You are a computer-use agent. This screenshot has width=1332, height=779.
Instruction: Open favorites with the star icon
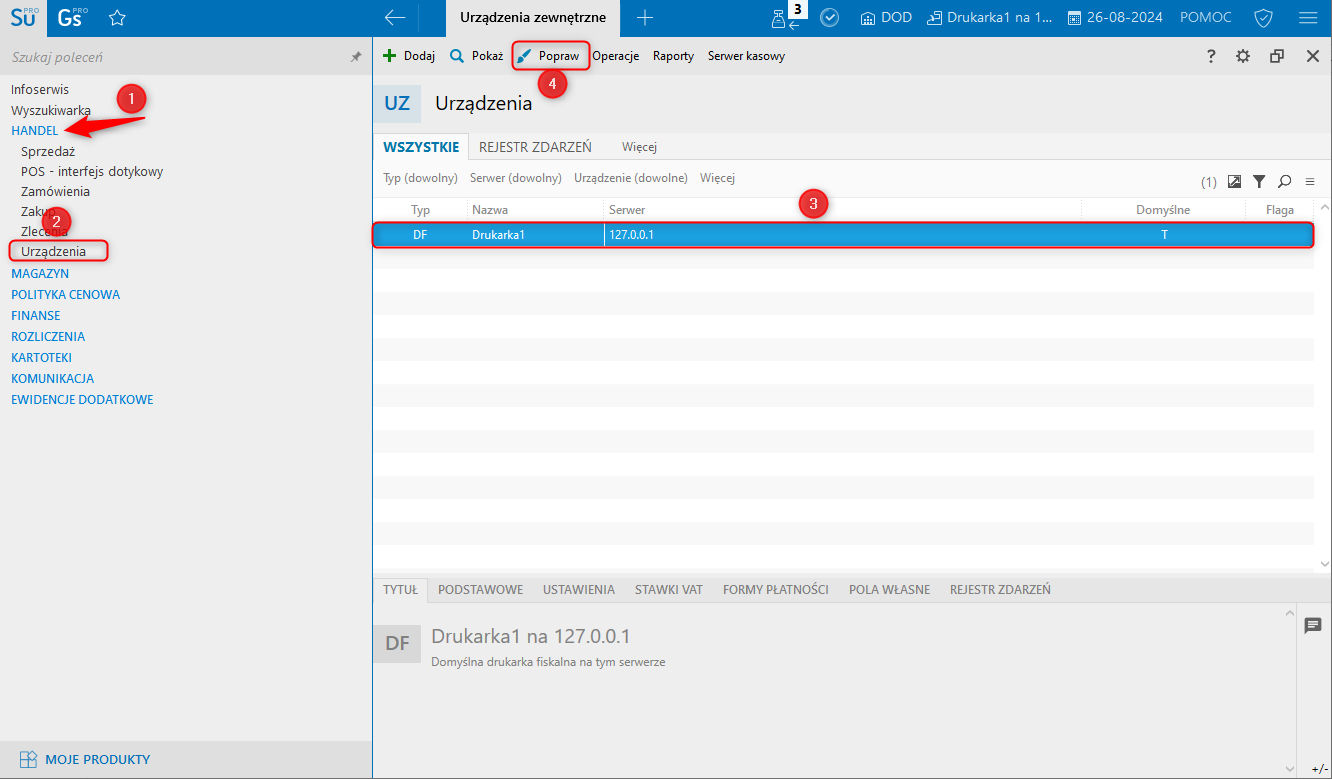pos(117,17)
